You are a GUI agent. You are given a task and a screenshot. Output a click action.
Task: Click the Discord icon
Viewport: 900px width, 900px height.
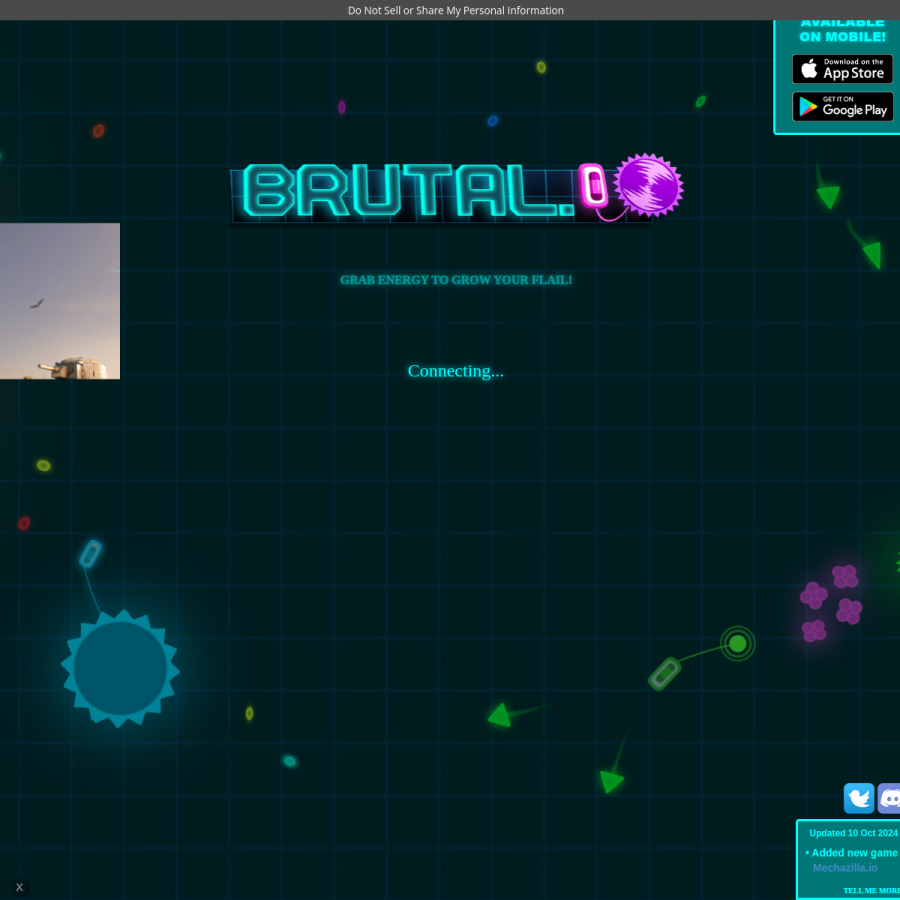(x=889, y=798)
